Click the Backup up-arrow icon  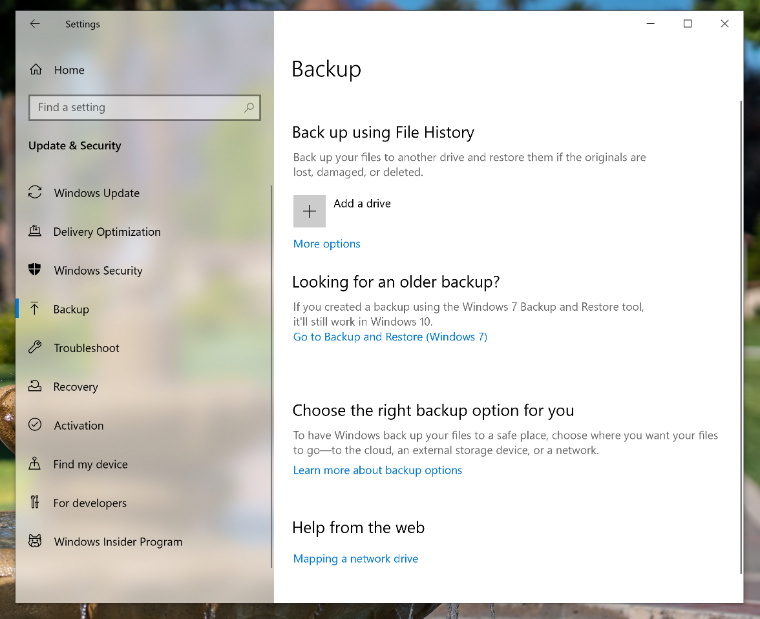tap(34, 308)
